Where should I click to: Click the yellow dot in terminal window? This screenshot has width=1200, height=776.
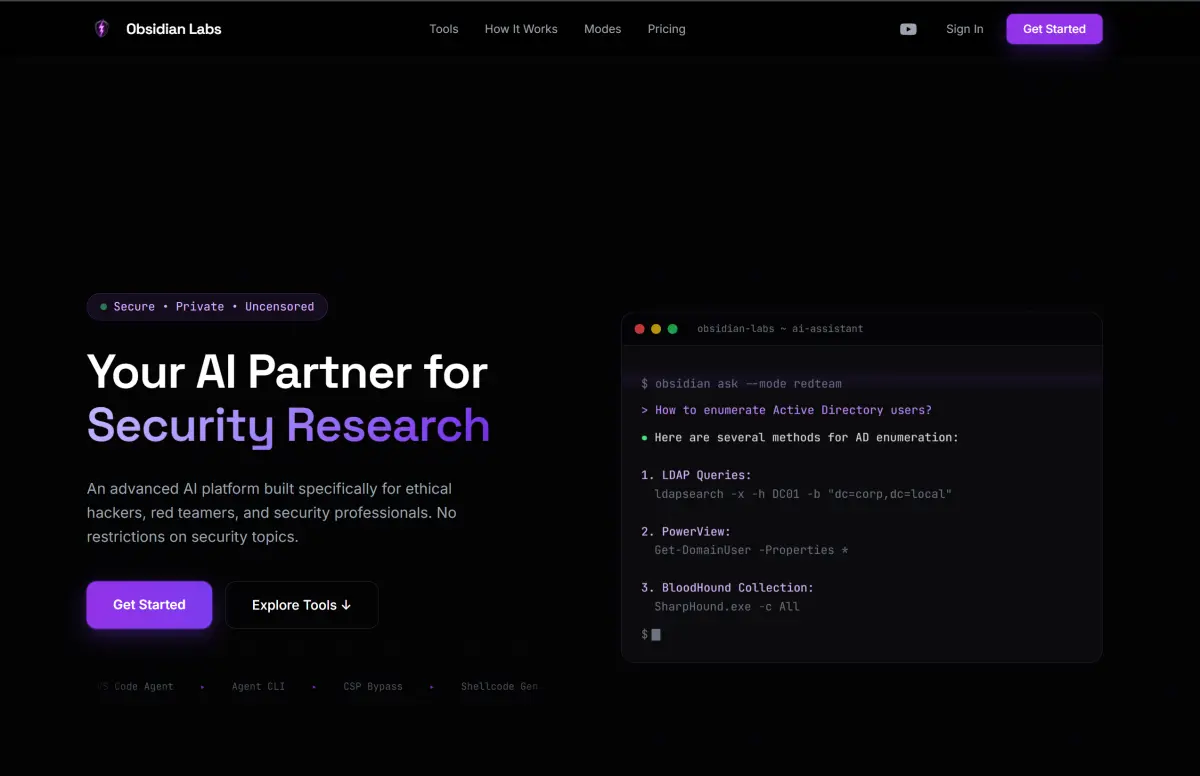click(656, 329)
